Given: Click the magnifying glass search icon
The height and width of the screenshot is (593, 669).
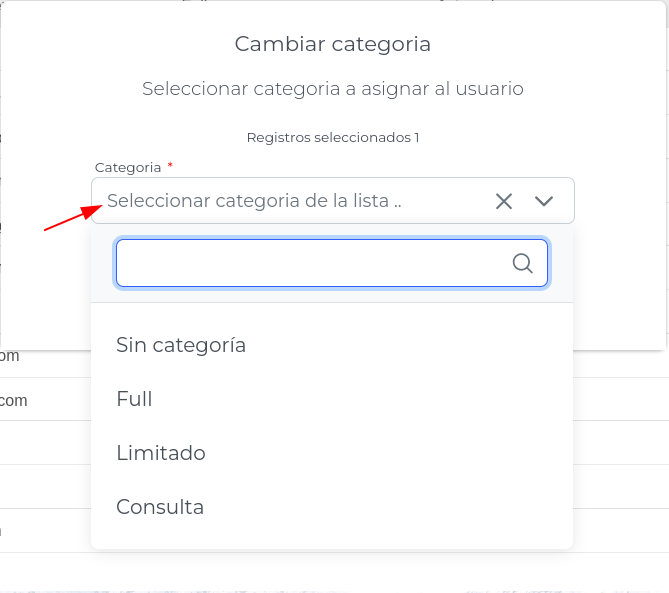Looking at the screenshot, I should tap(523, 263).
